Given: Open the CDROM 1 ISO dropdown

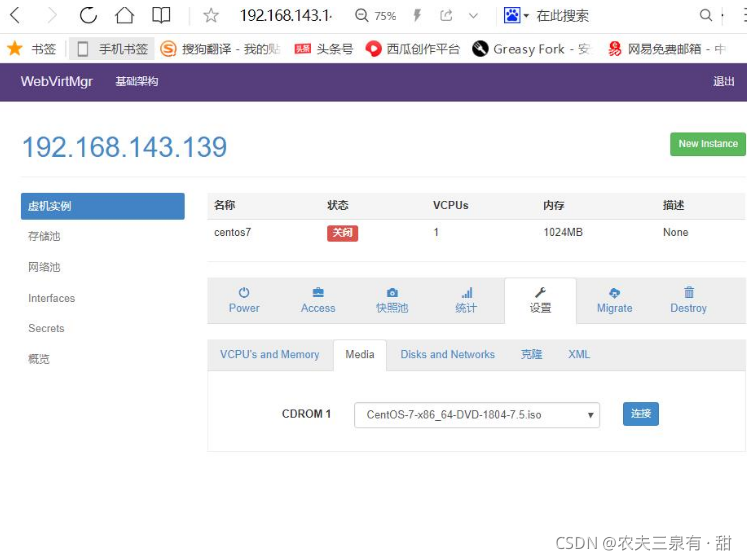Looking at the screenshot, I should click(477, 415).
